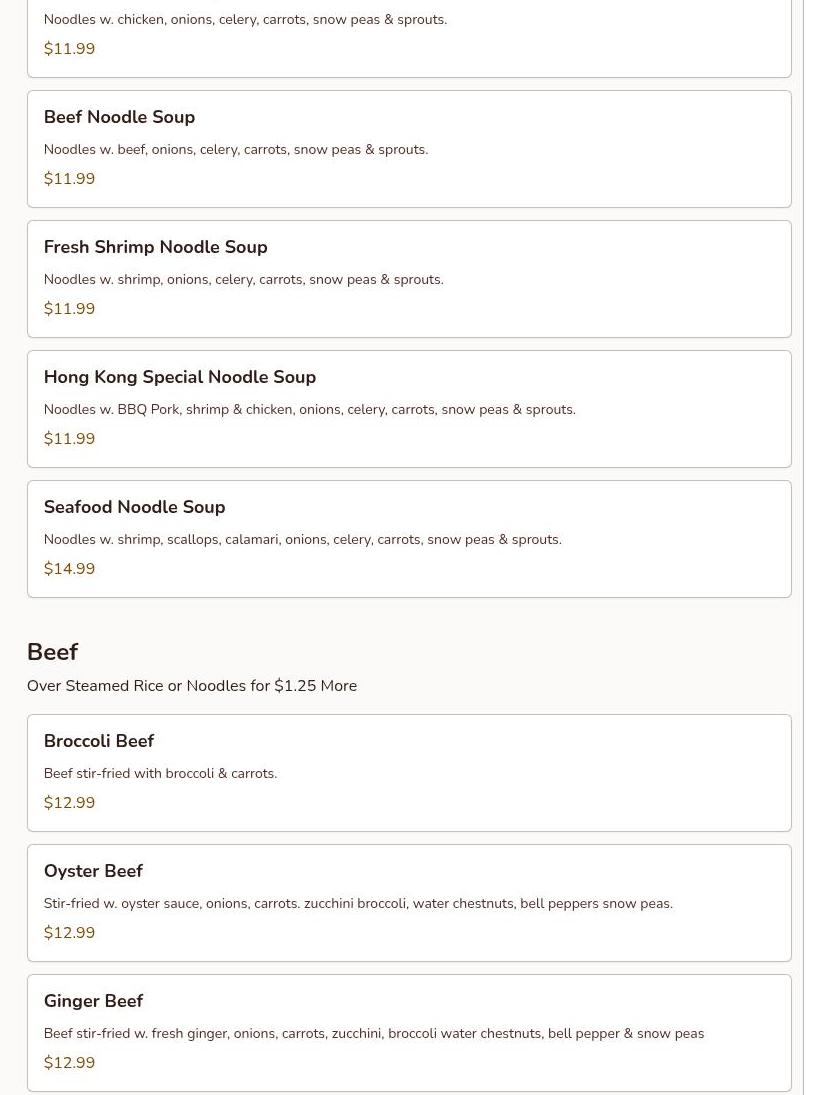Open the Beef Noodle Soup item
The height and width of the screenshot is (1095, 824).
(x=119, y=117)
